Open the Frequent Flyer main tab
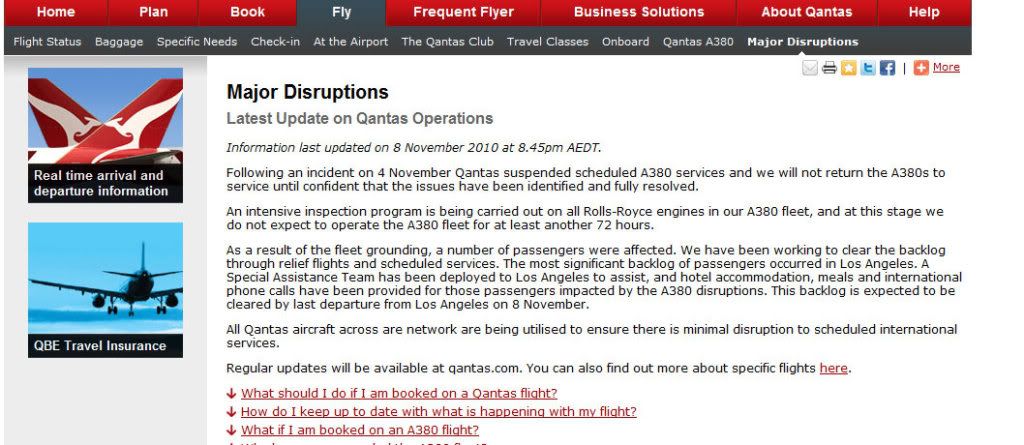1024x445 pixels. pos(464,12)
